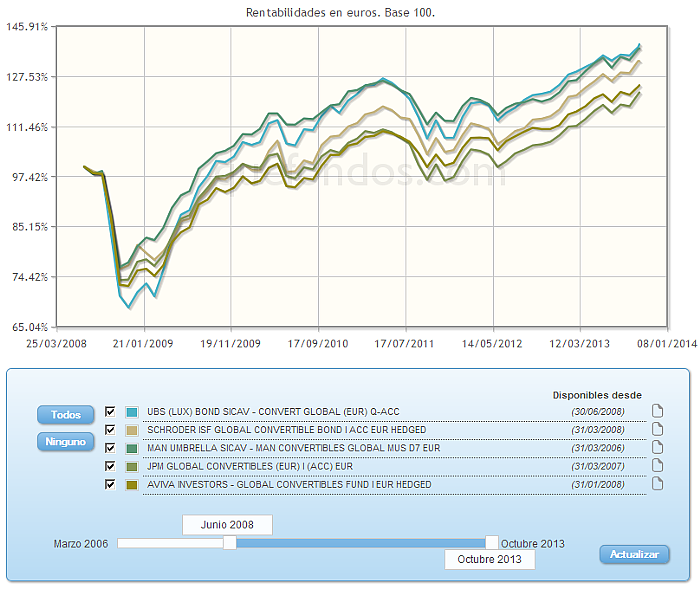The height and width of the screenshot is (589, 700).
Task: Click the 127.53% y-axis label
Action: [x=27, y=77]
